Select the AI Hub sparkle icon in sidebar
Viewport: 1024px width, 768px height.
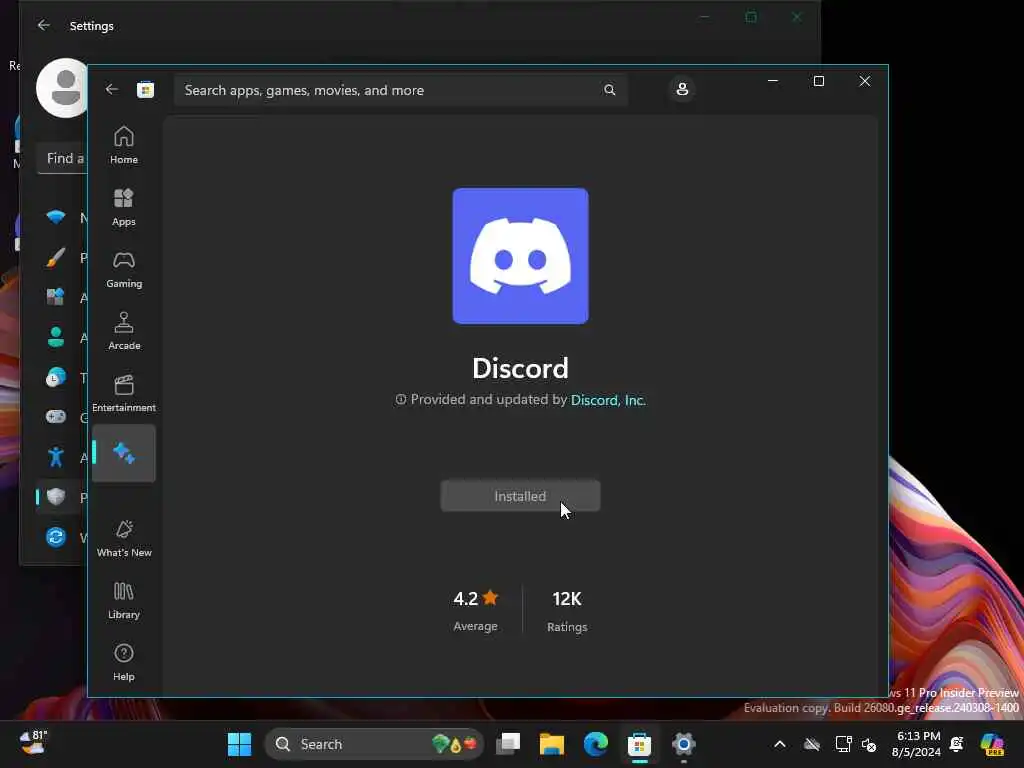point(123,453)
